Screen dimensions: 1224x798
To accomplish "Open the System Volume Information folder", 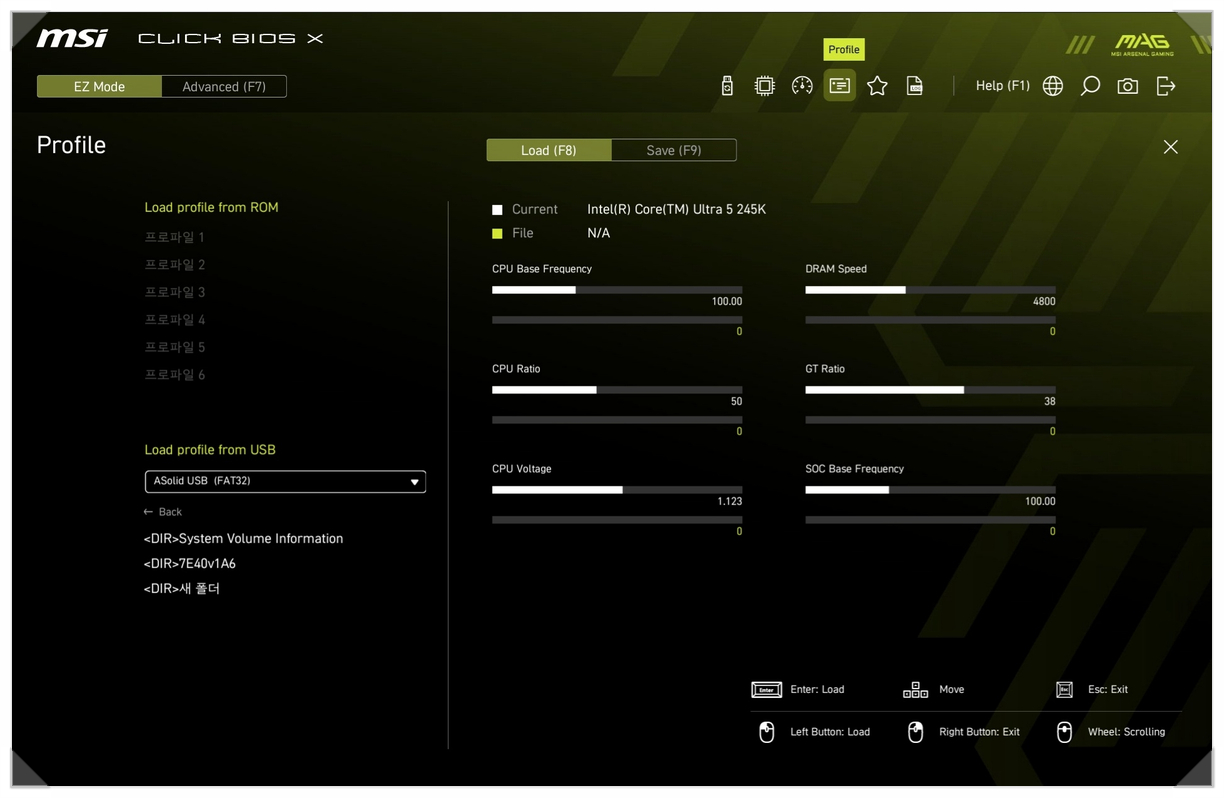I will (243, 538).
